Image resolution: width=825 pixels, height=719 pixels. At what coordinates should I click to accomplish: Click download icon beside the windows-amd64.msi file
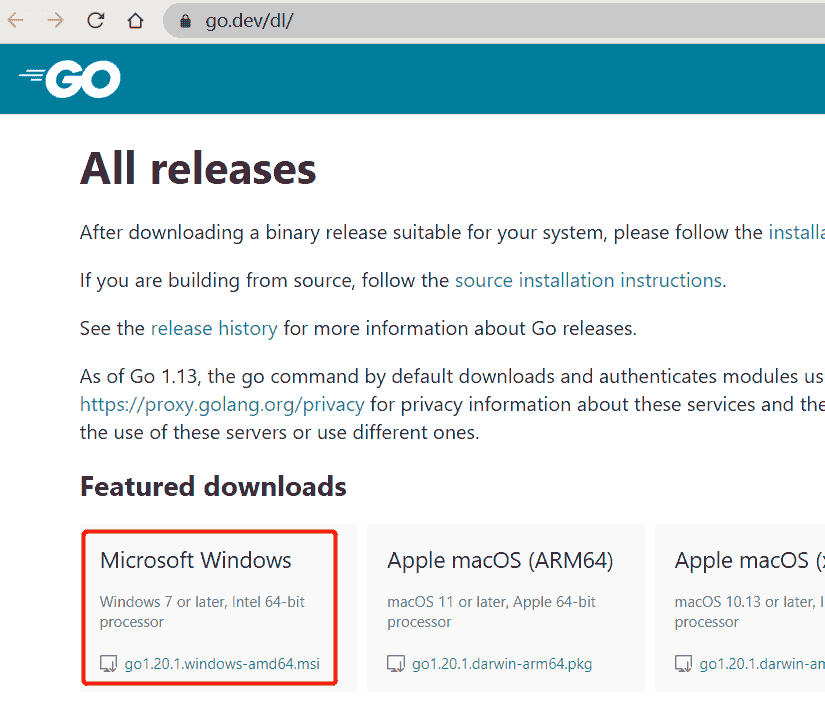coord(109,663)
